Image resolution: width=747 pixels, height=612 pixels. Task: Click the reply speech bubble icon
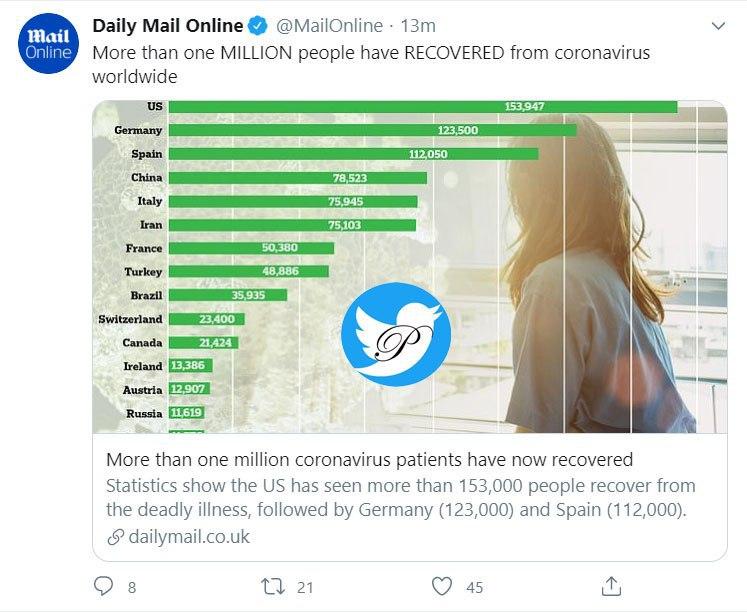(x=103, y=586)
